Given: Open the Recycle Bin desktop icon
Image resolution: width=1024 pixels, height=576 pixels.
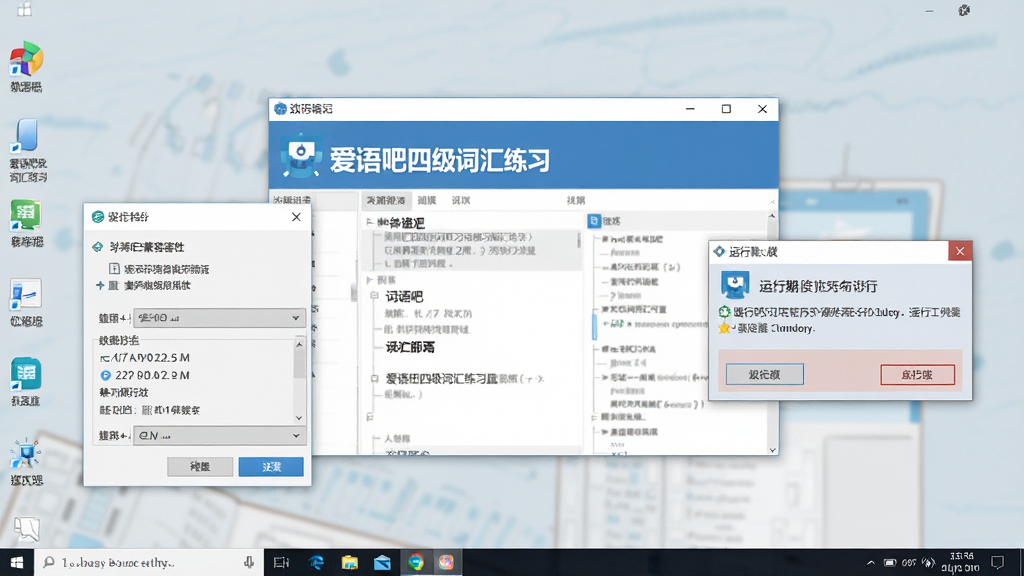Looking at the screenshot, I should click(x=26, y=528).
